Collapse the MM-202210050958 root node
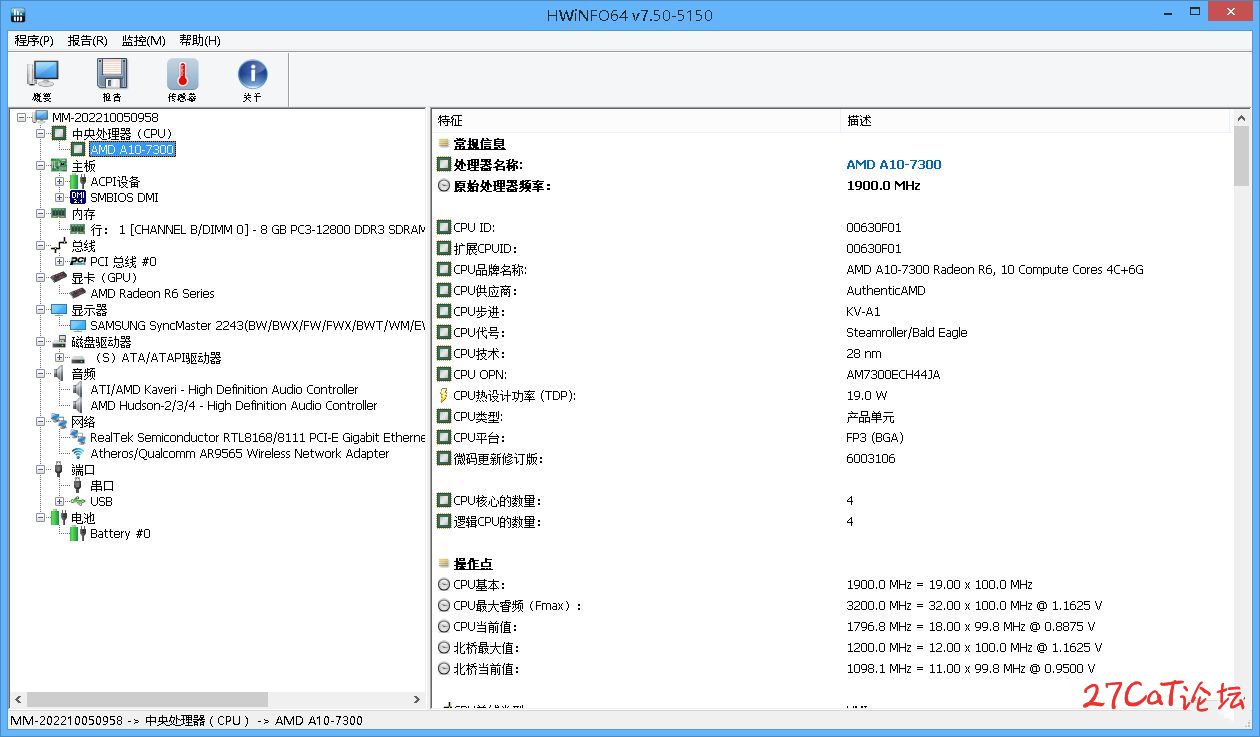This screenshot has height=737, width=1260. pos(22,117)
